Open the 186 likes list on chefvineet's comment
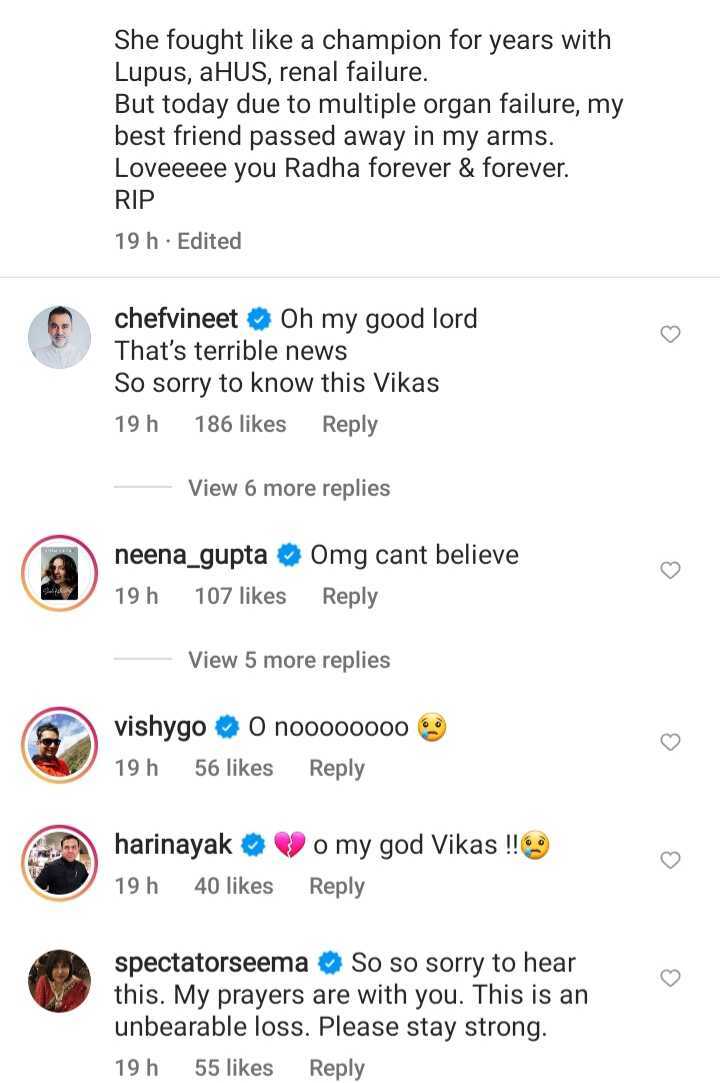This screenshot has width=720, height=1083. click(x=240, y=424)
